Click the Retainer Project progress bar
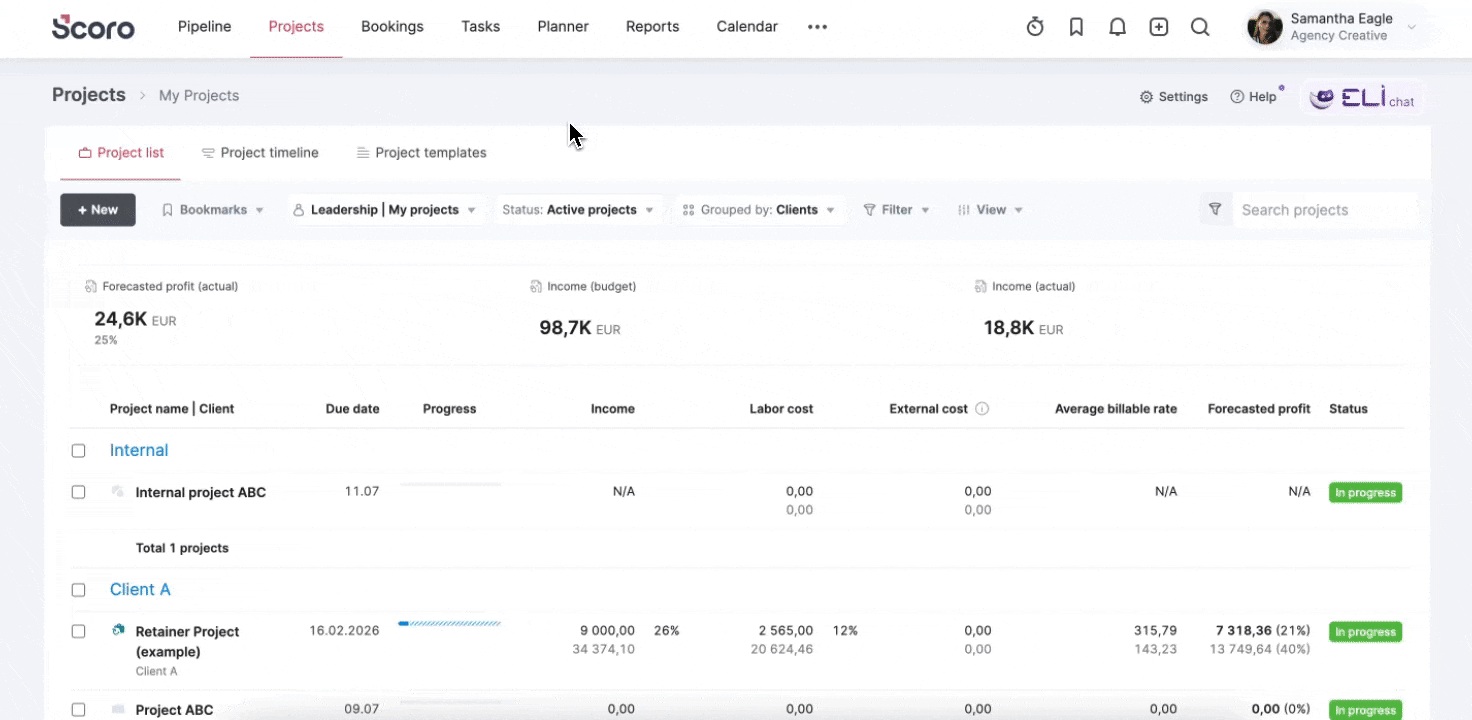Image resolution: width=1472 pixels, height=720 pixels. point(449,623)
